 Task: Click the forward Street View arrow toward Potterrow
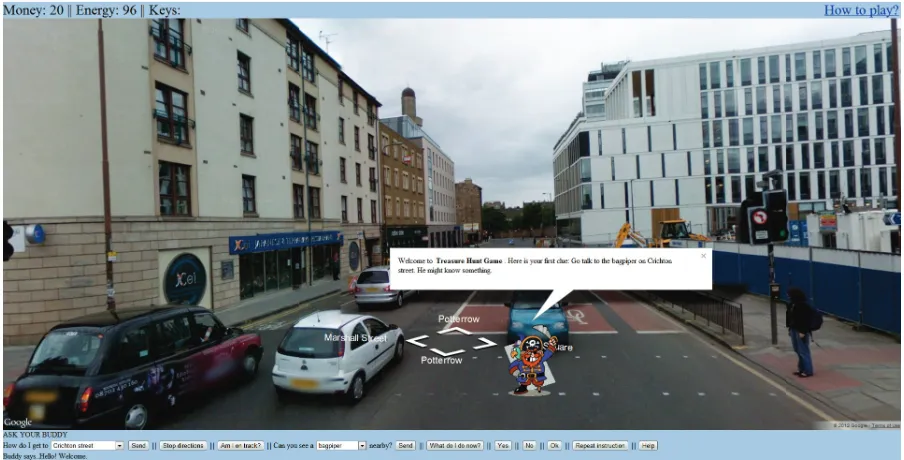point(454,330)
